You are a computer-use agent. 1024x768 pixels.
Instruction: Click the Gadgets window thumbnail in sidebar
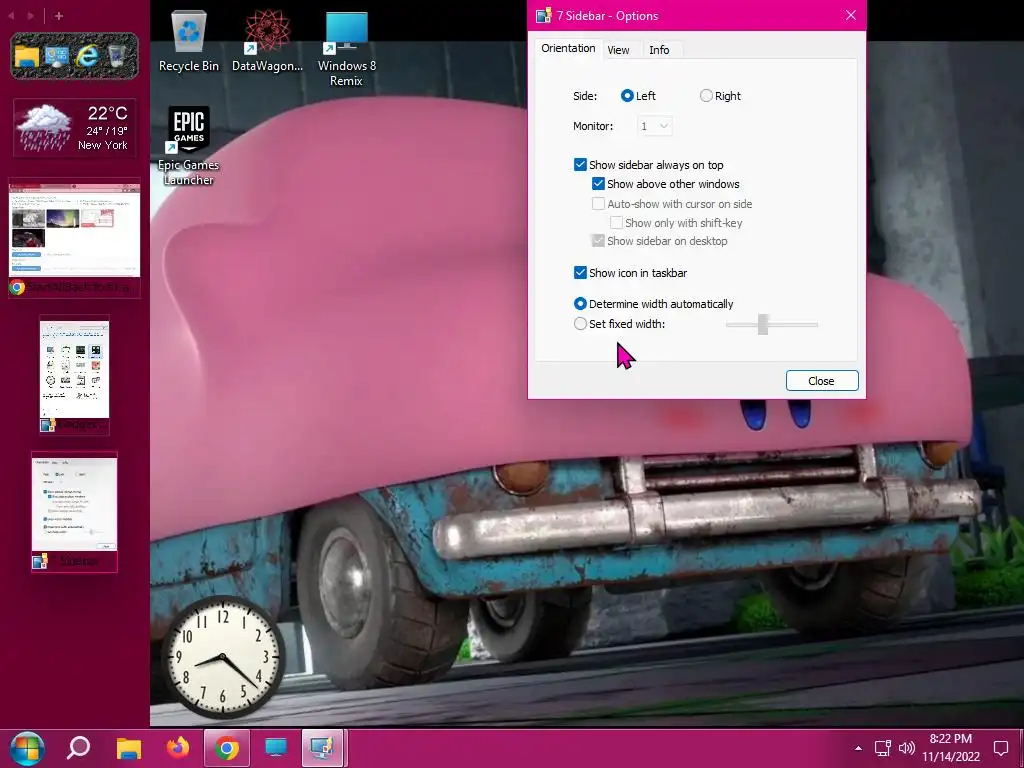74,376
